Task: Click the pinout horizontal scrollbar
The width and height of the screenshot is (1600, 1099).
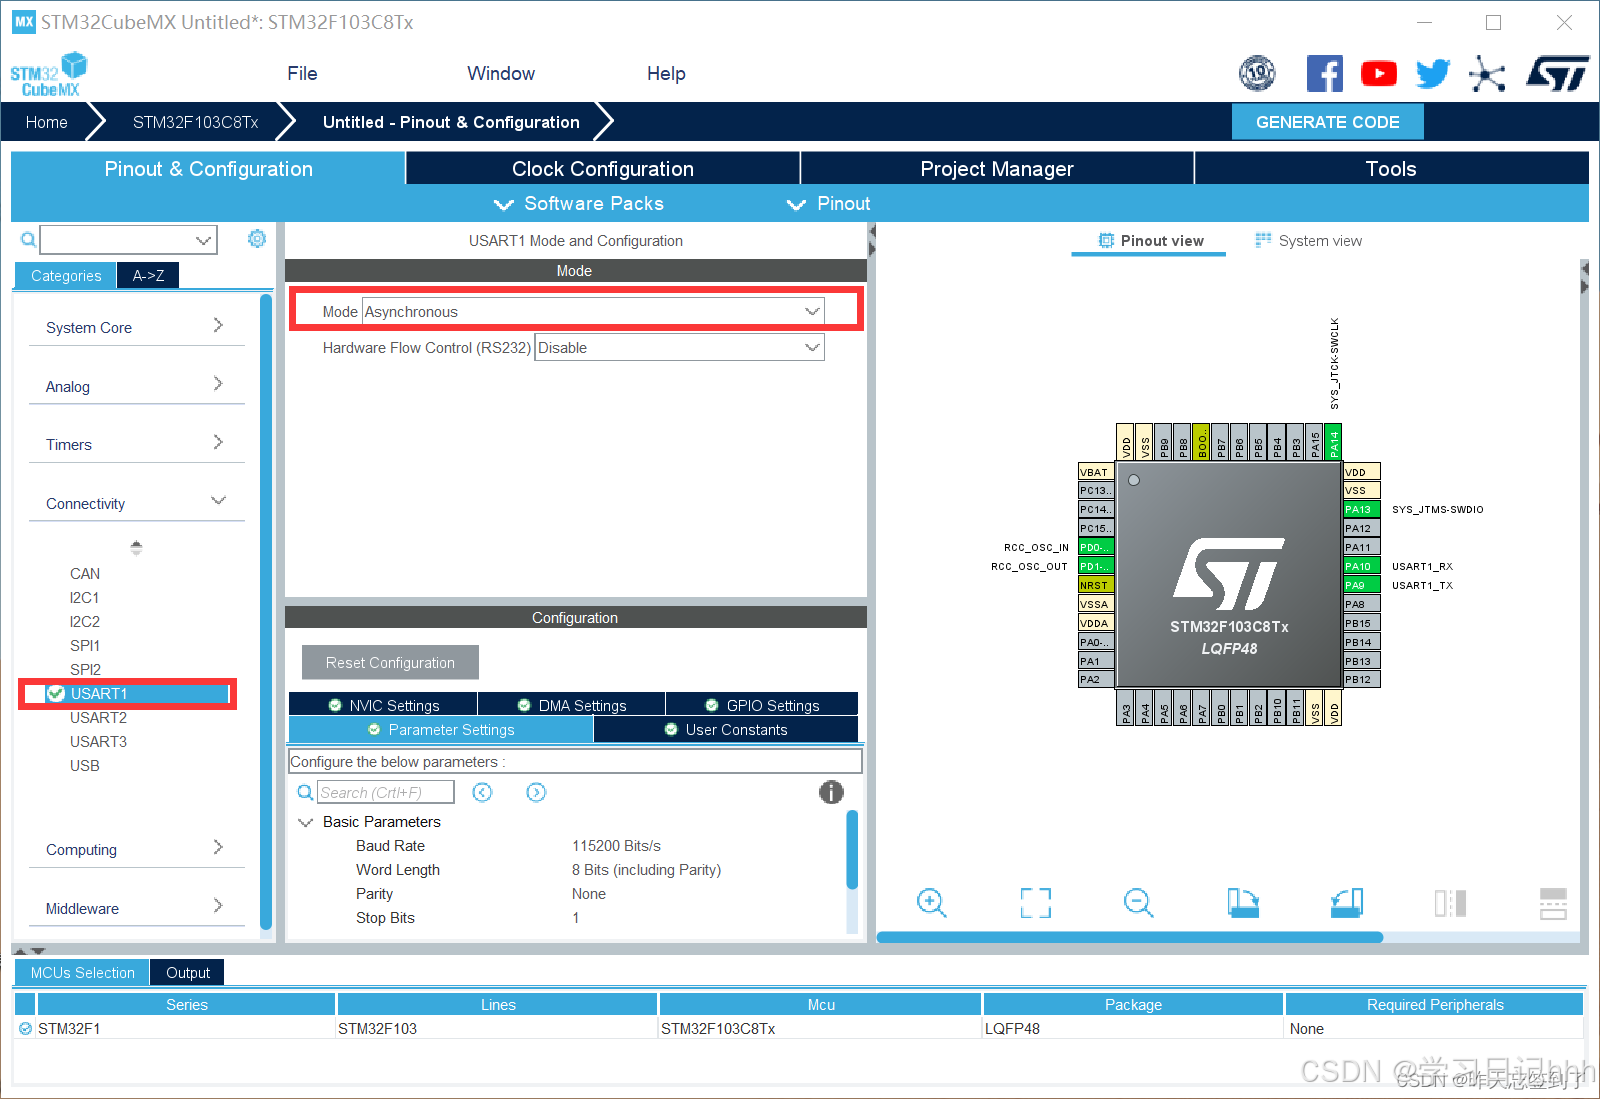Action: pos(1130,937)
